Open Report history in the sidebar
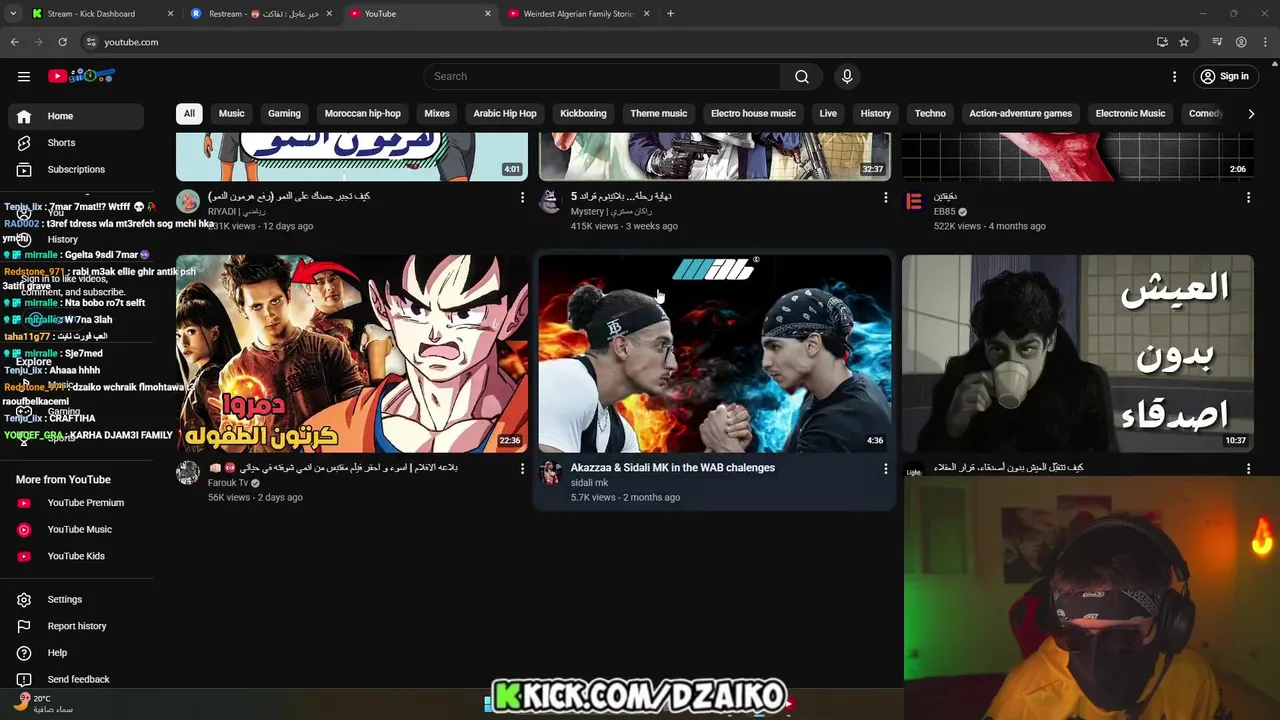1280x720 pixels. point(76,626)
